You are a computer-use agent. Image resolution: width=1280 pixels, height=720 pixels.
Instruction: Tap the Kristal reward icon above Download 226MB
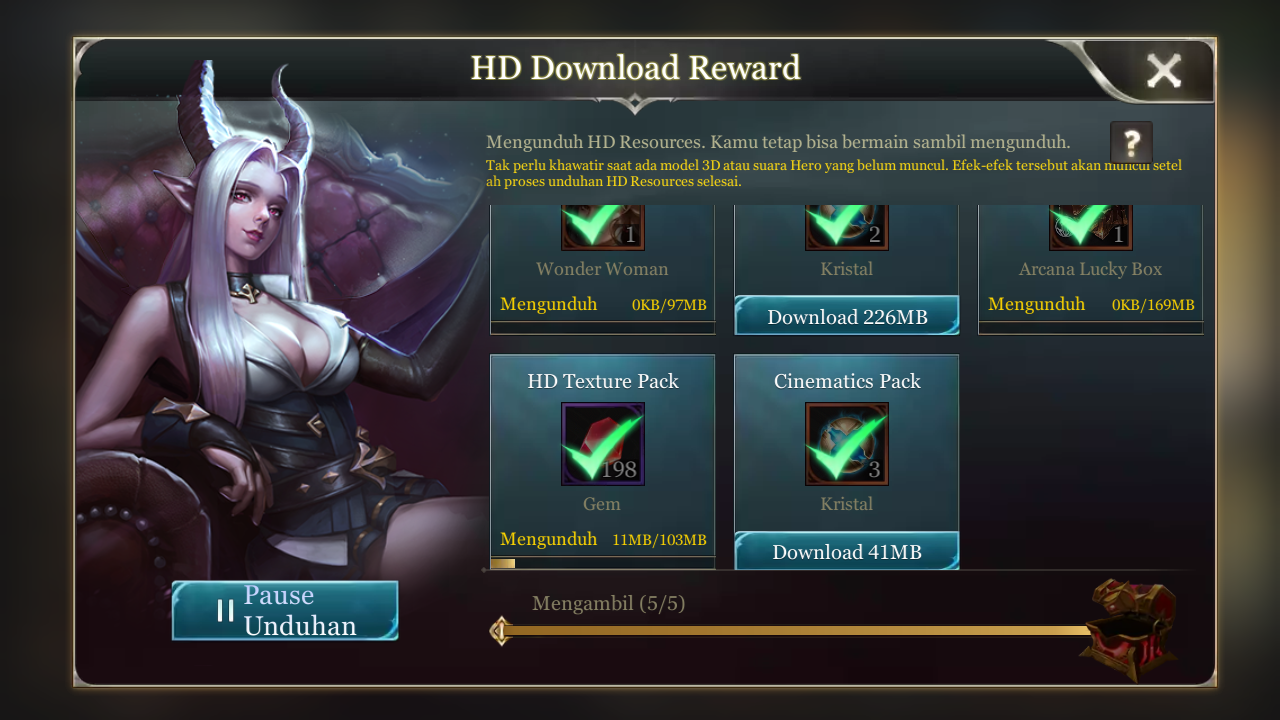[847, 227]
